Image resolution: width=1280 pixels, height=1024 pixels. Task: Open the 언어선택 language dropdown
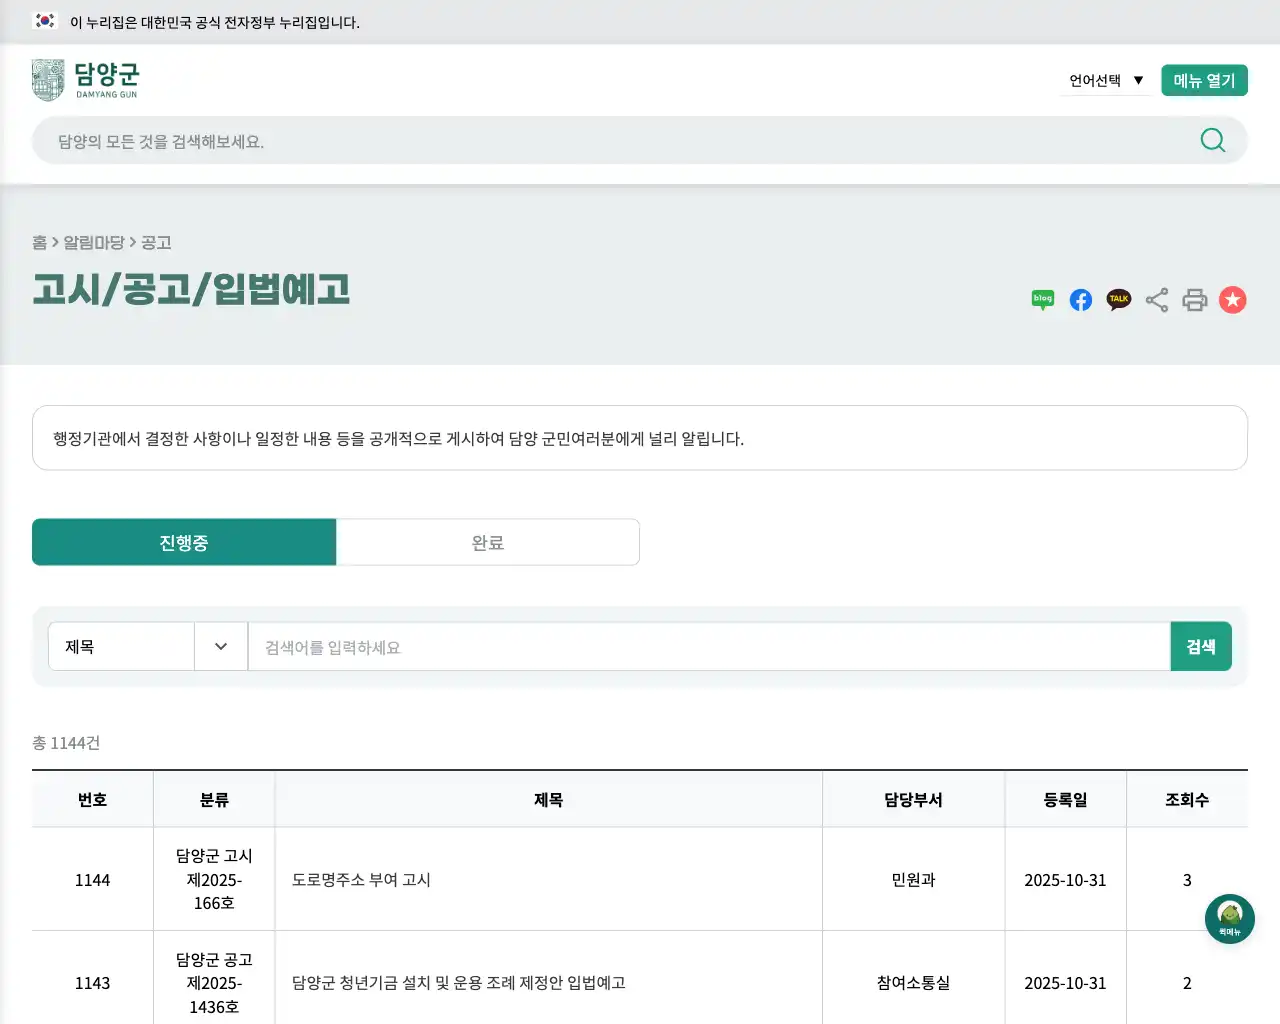coord(1103,80)
